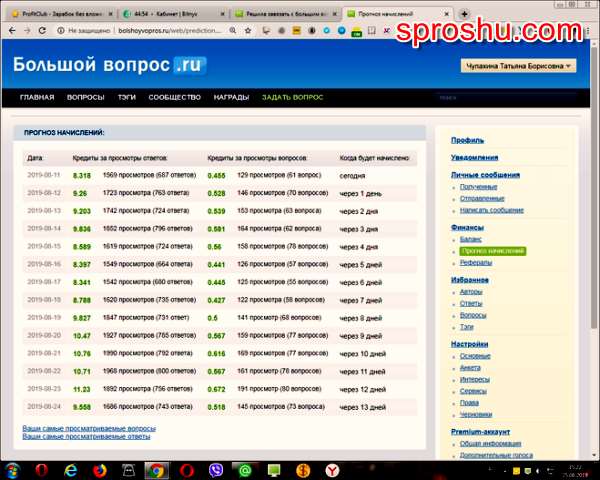Open user name dropdown Чупакина Татьяна Борисовна
Image resolution: width=600 pixels, height=480 pixels.
point(518,66)
